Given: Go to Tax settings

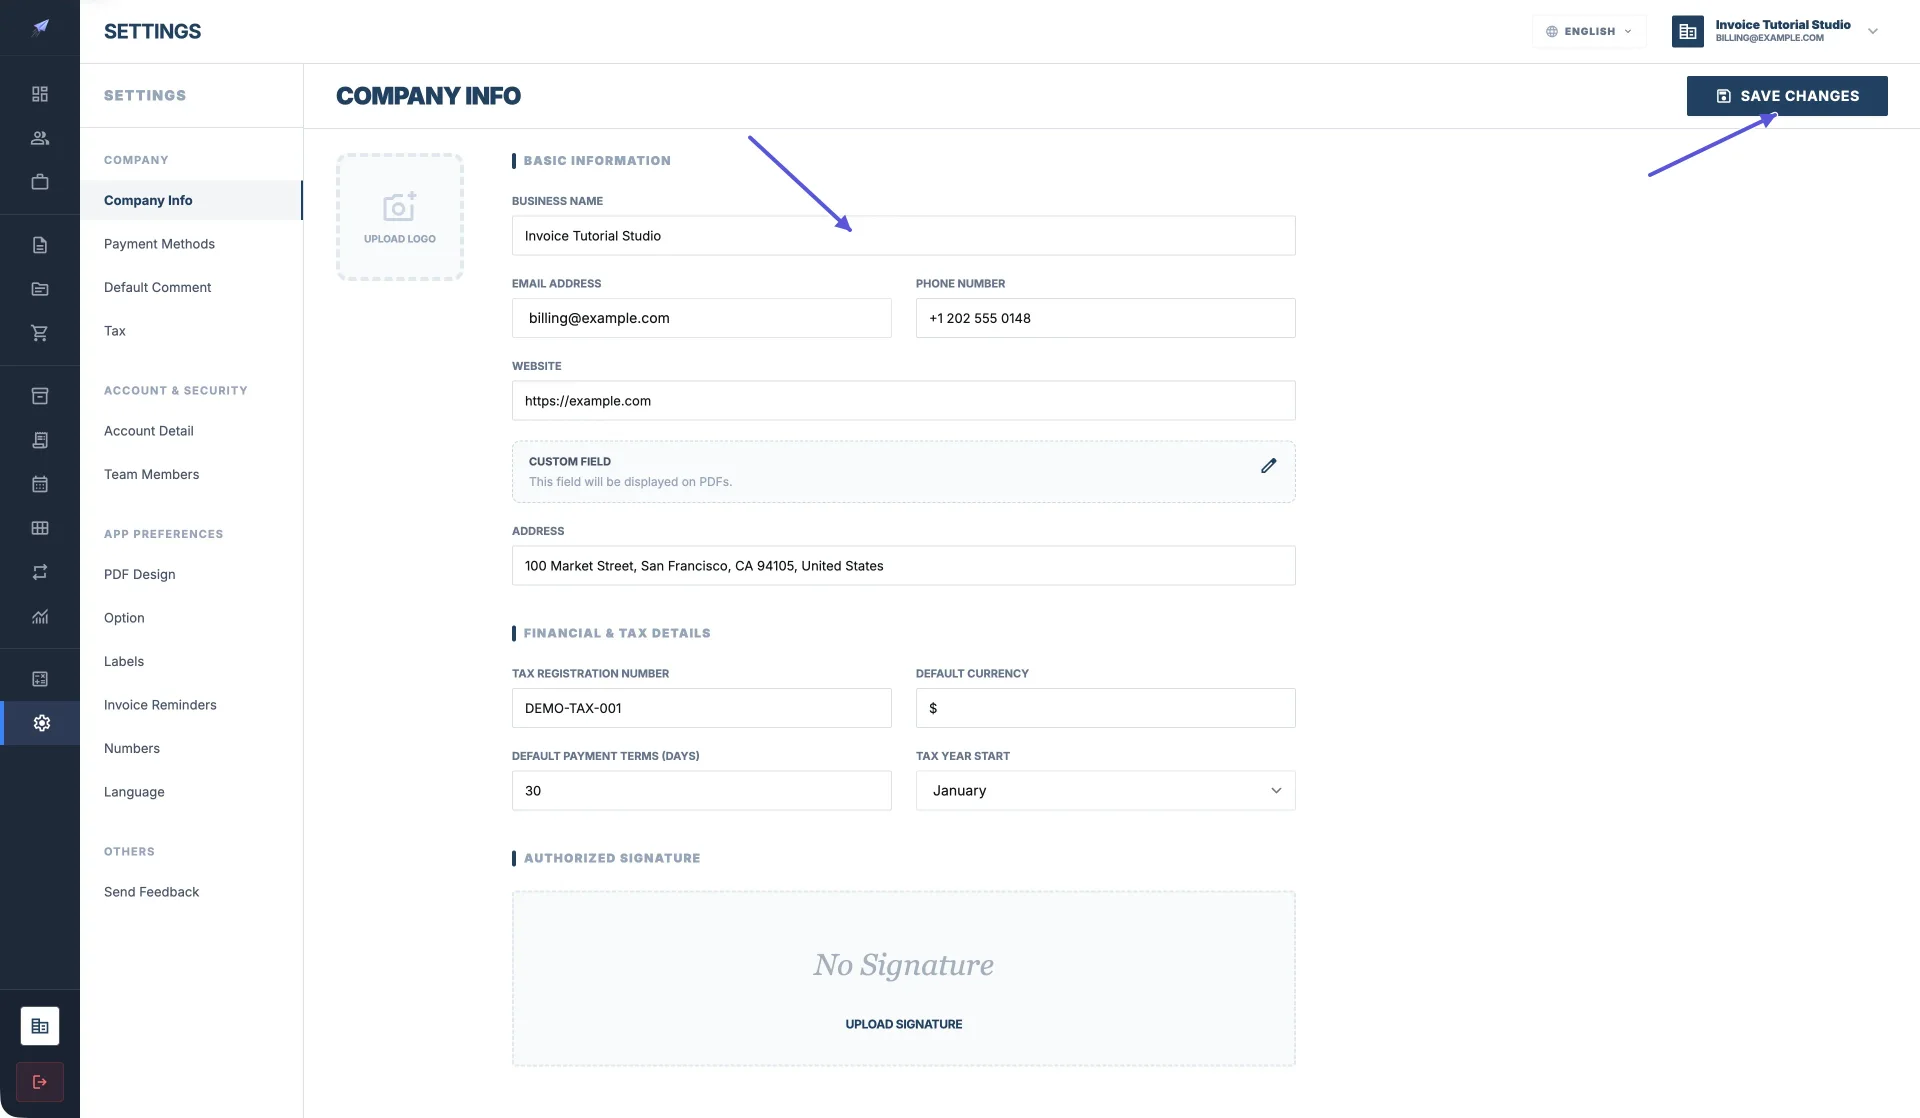Looking at the screenshot, I should (114, 331).
